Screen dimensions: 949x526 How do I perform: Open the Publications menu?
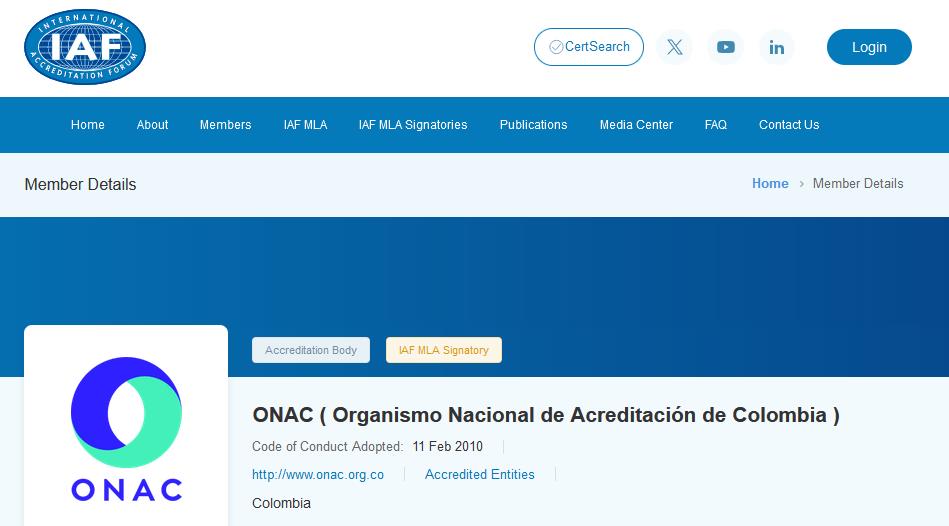tap(533, 125)
